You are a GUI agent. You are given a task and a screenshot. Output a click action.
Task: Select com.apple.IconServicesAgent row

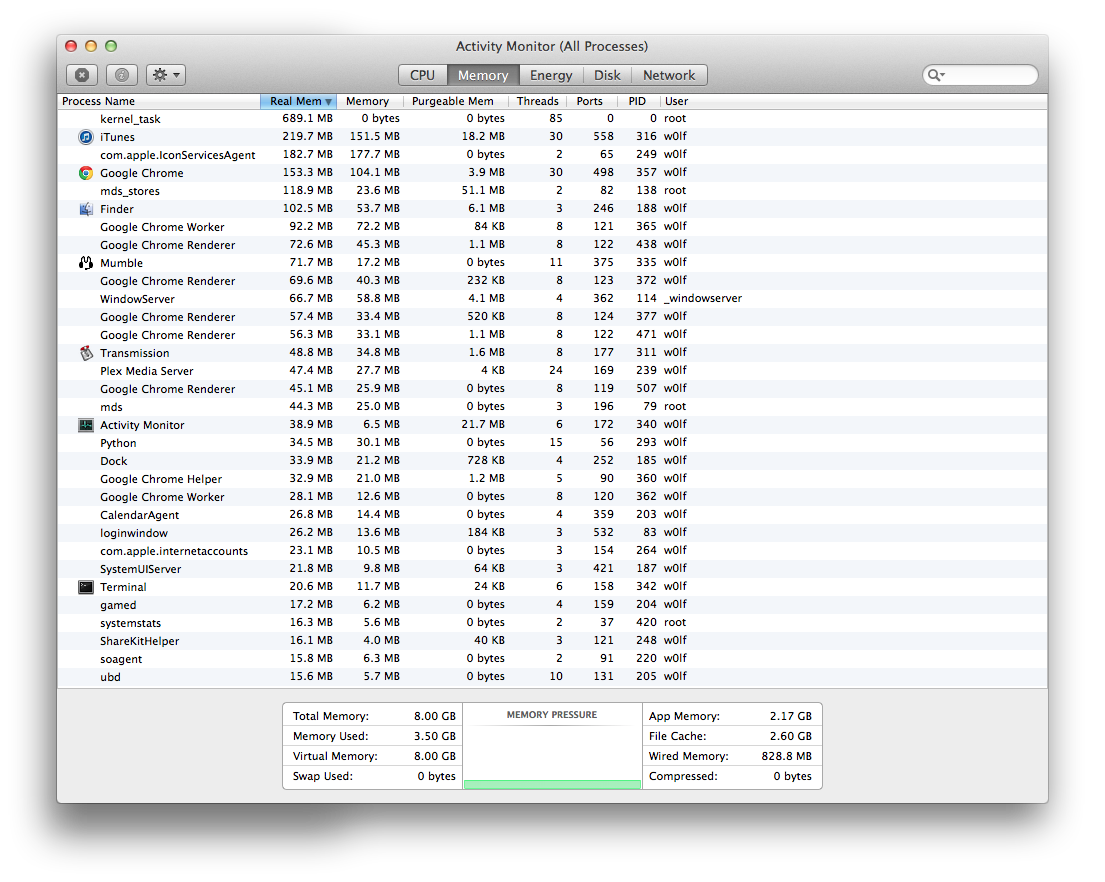pyautogui.click(x=552, y=154)
